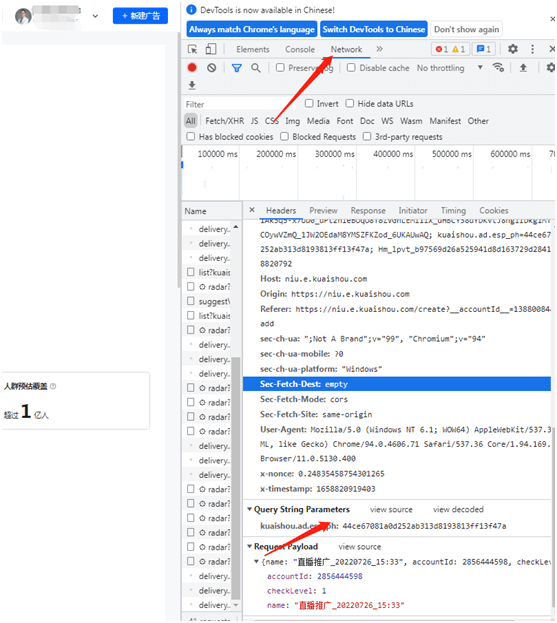Open the Response tab of request
The image size is (557, 623).
coord(368,211)
